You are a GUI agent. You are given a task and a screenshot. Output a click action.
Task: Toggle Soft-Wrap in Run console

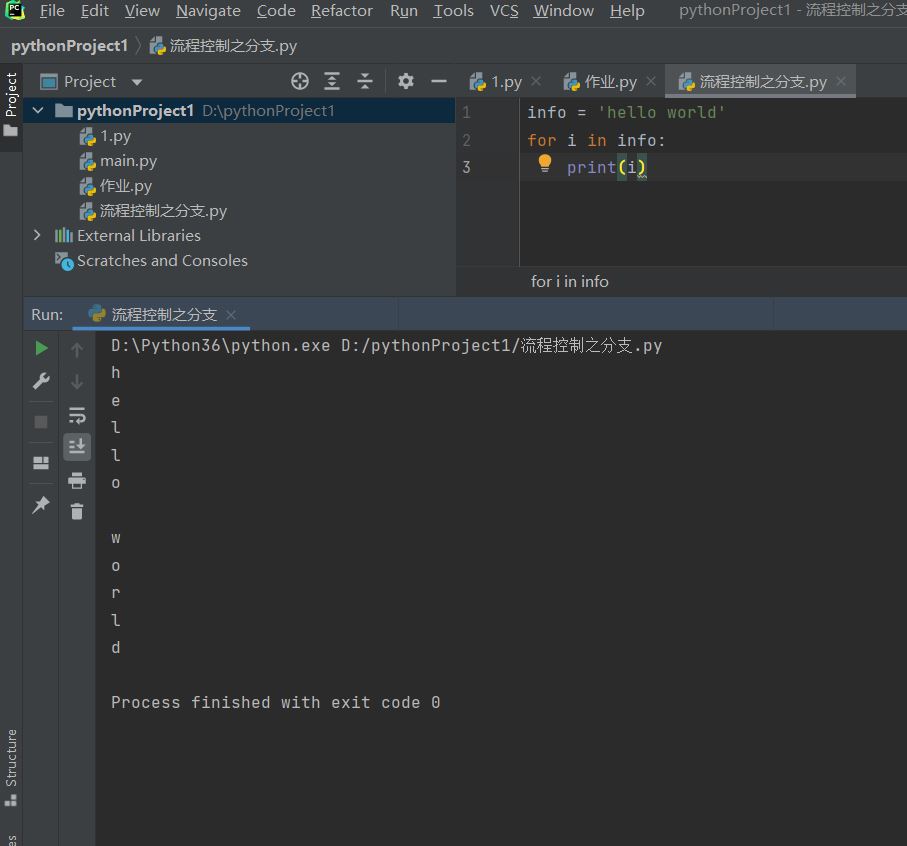pos(77,415)
